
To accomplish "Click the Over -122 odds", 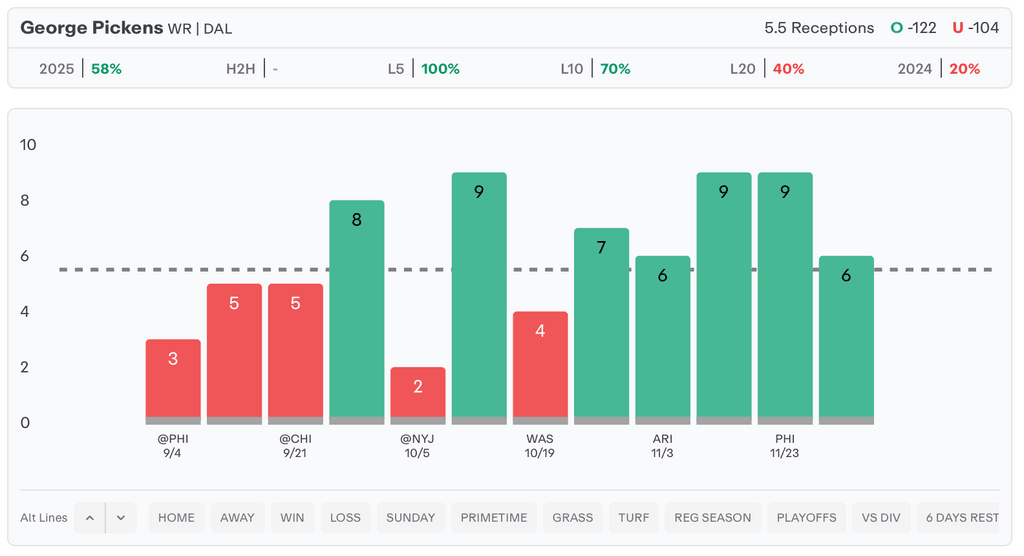I will tap(914, 28).
